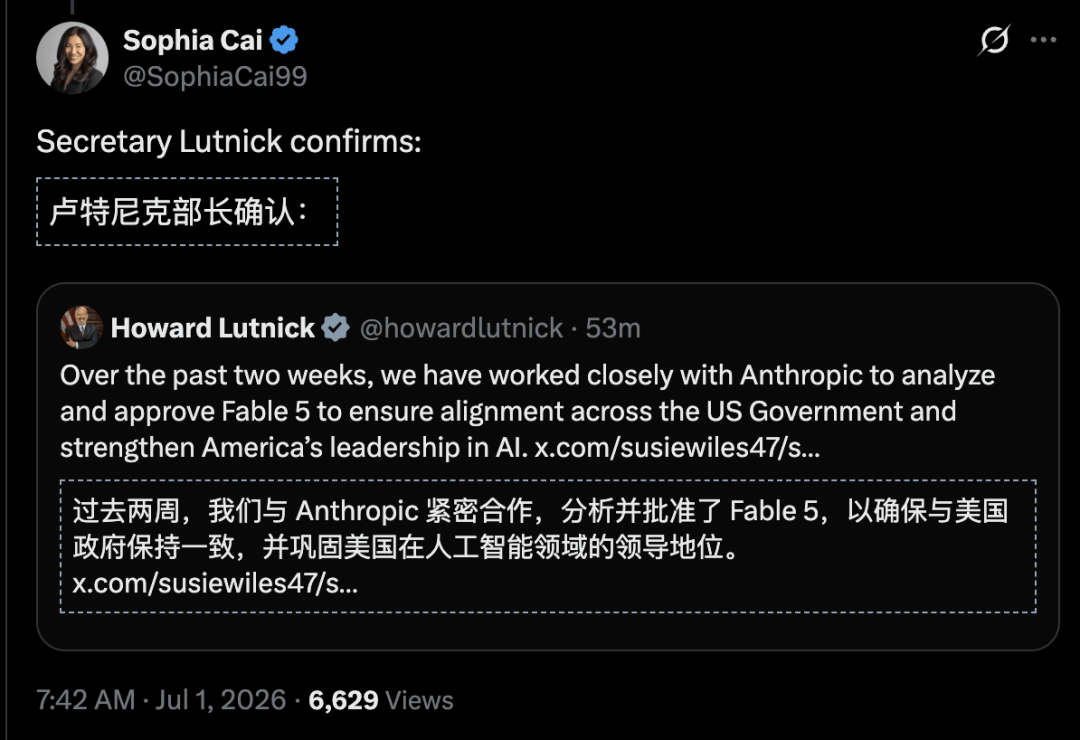Click the blue verified badge beside Sophia Cai
1080x740 pixels.
click(x=284, y=40)
